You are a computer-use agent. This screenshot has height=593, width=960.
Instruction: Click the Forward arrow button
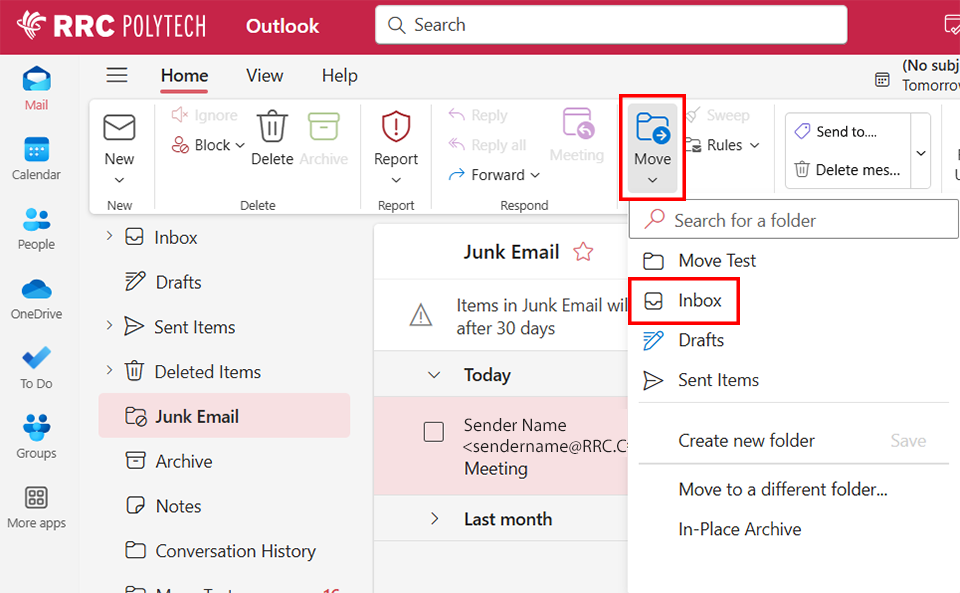[x=486, y=175]
